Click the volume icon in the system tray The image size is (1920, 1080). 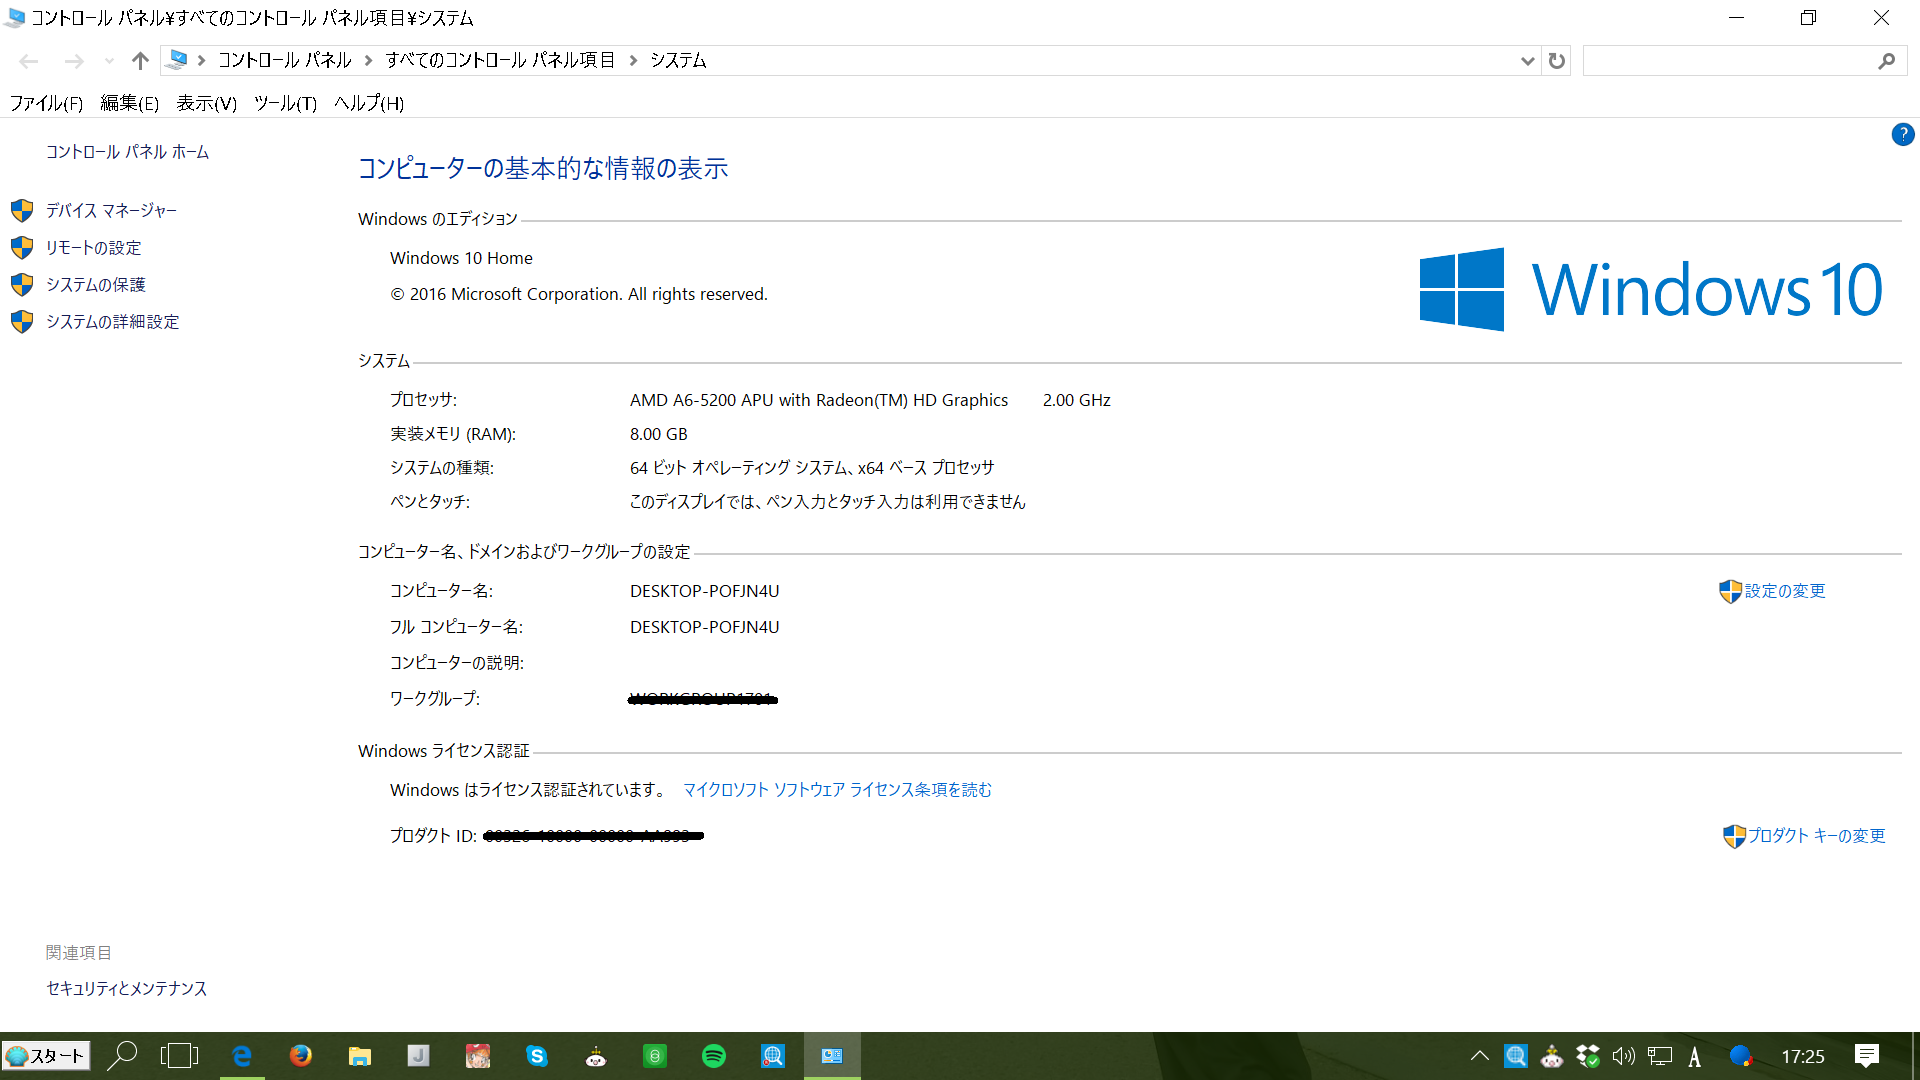(1623, 1056)
